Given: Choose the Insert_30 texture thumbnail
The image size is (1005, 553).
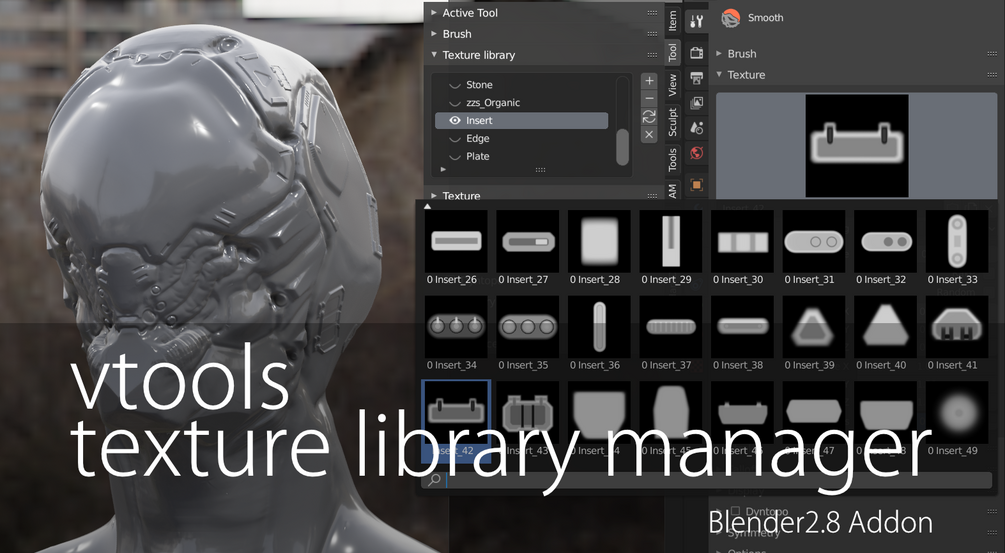Looking at the screenshot, I should tap(742, 242).
